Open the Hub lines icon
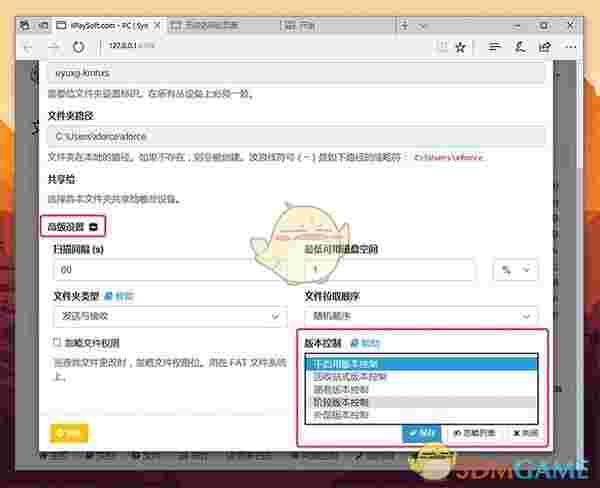 [494, 47]
